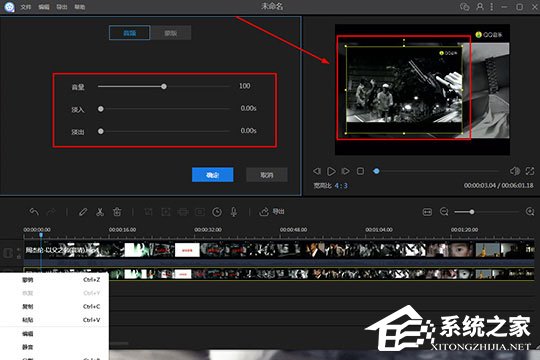Screen dimensions: 540x360
Task: Delete the clip with the trash icon
Action: pos(117,212)
